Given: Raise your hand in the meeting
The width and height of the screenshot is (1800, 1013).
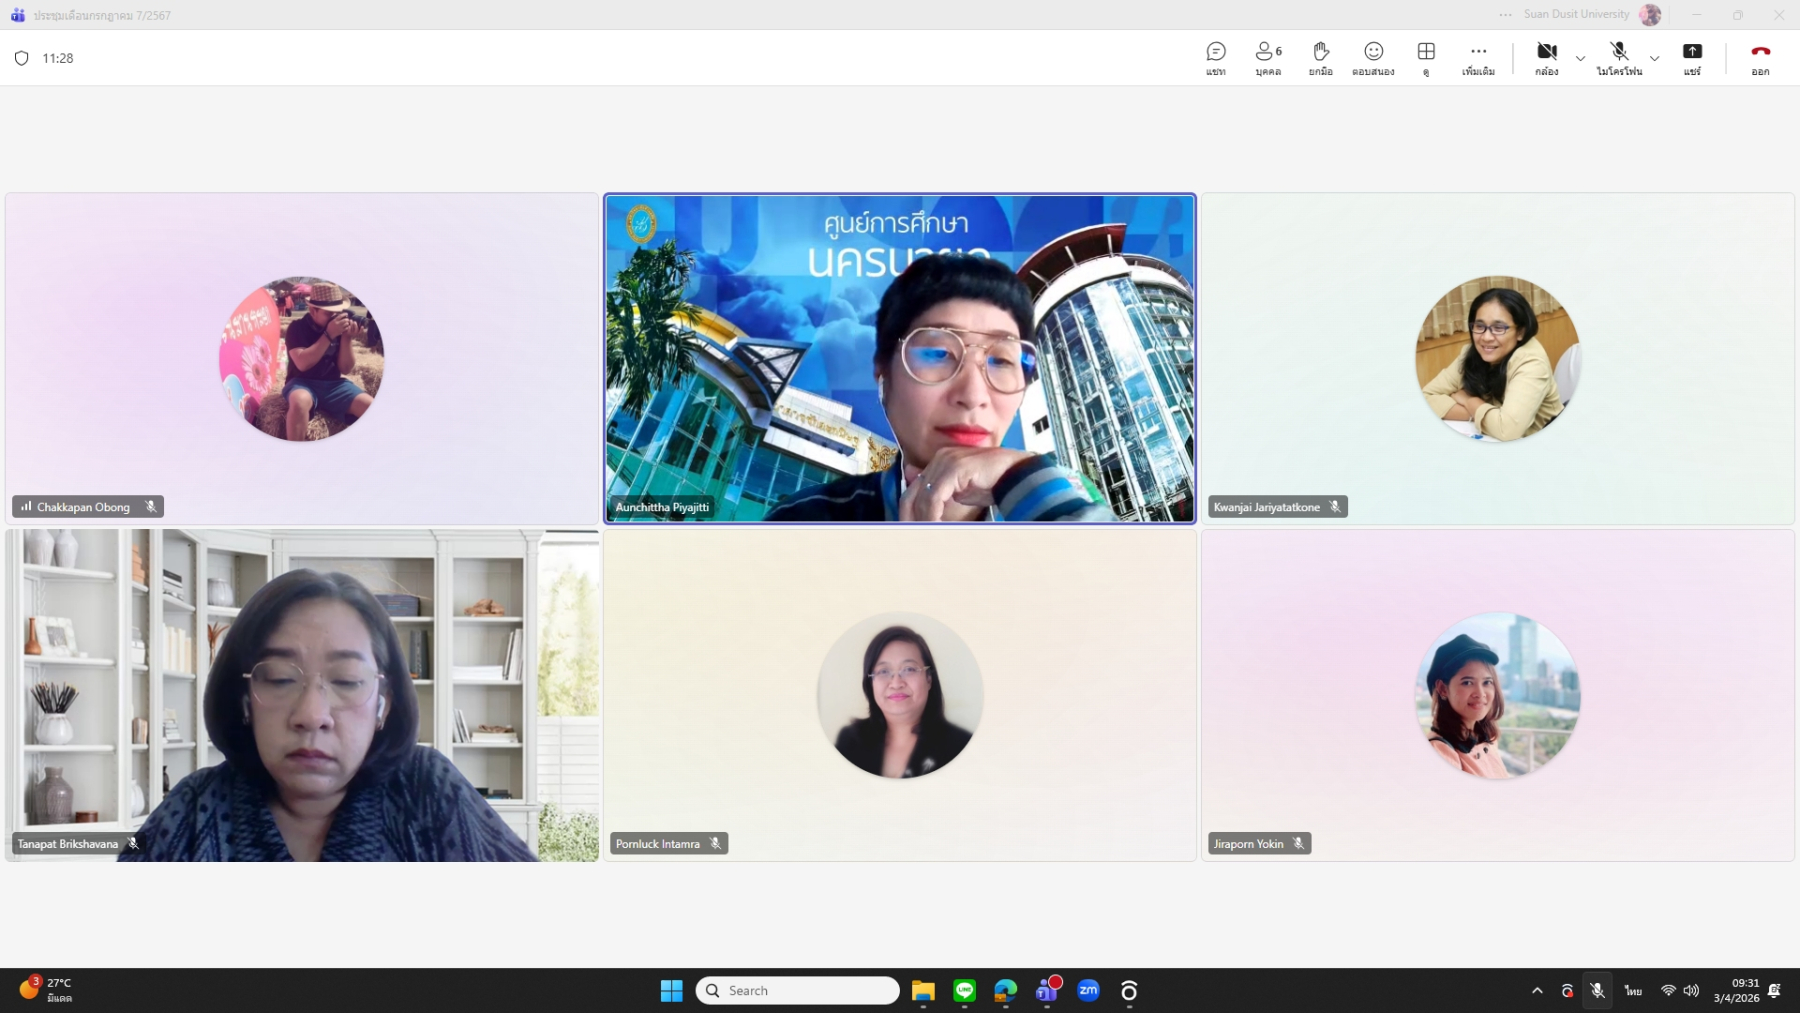Looking at the screenshot, I should [x=1320, y=58].
